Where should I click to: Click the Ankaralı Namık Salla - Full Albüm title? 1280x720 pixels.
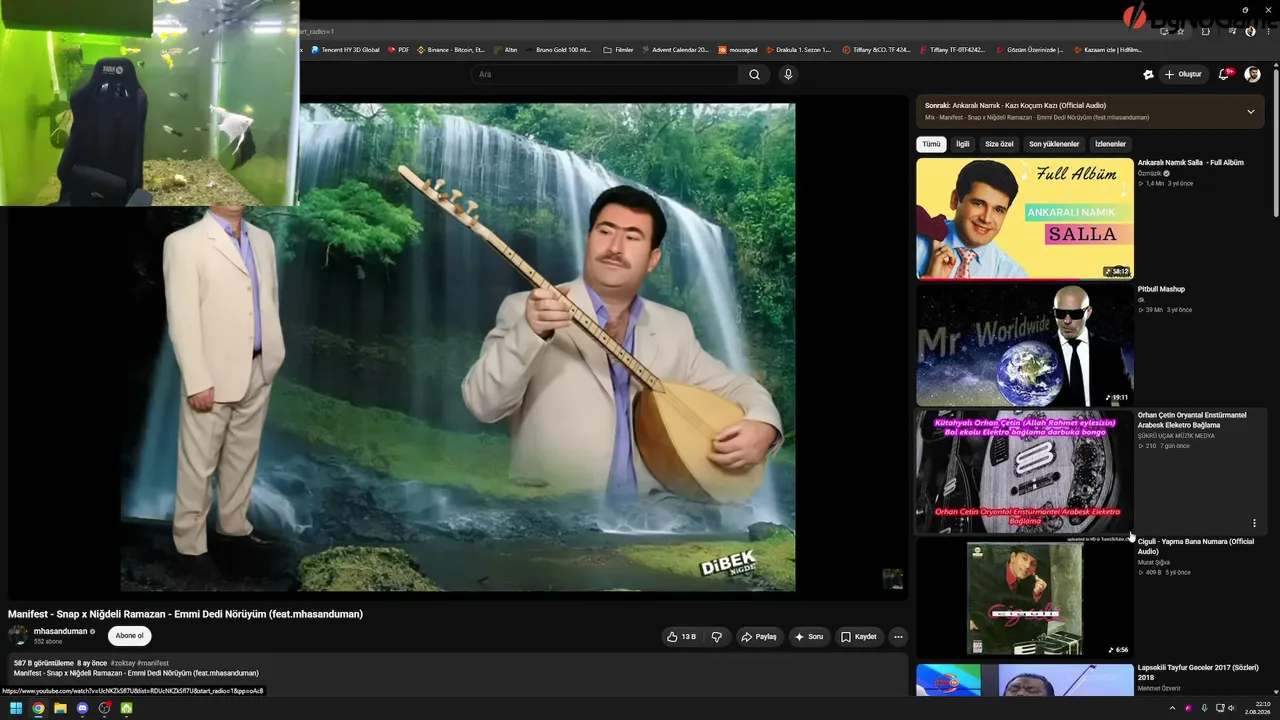pos(1191,163)
